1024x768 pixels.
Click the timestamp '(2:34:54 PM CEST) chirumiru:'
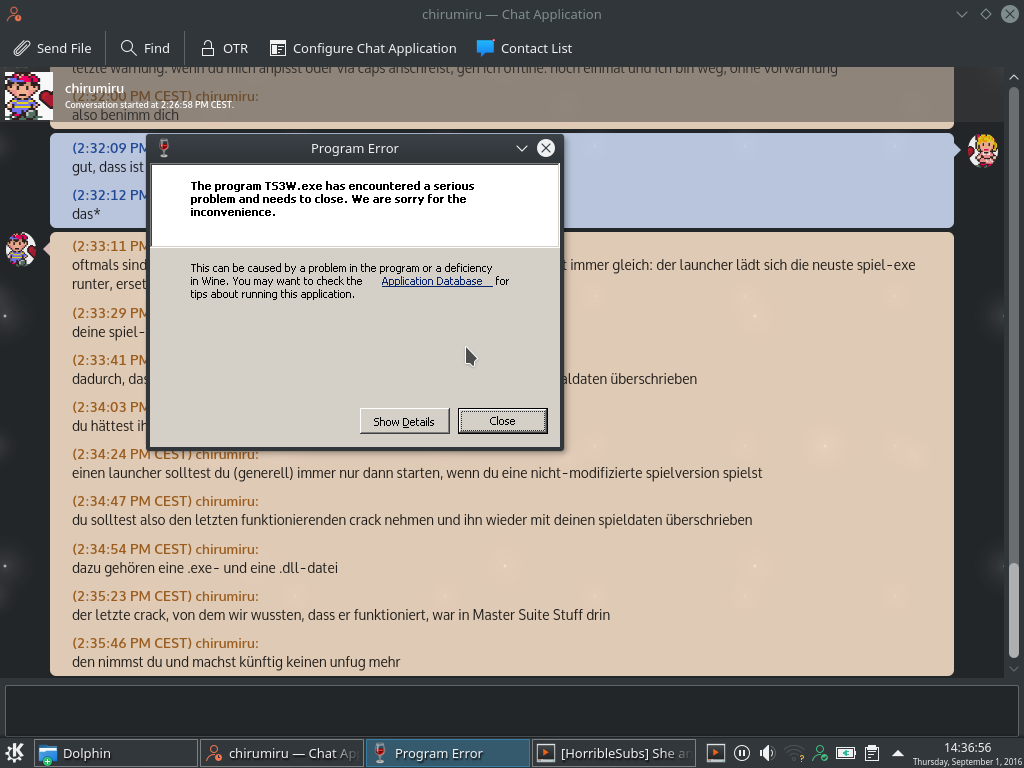pos(165,549)
